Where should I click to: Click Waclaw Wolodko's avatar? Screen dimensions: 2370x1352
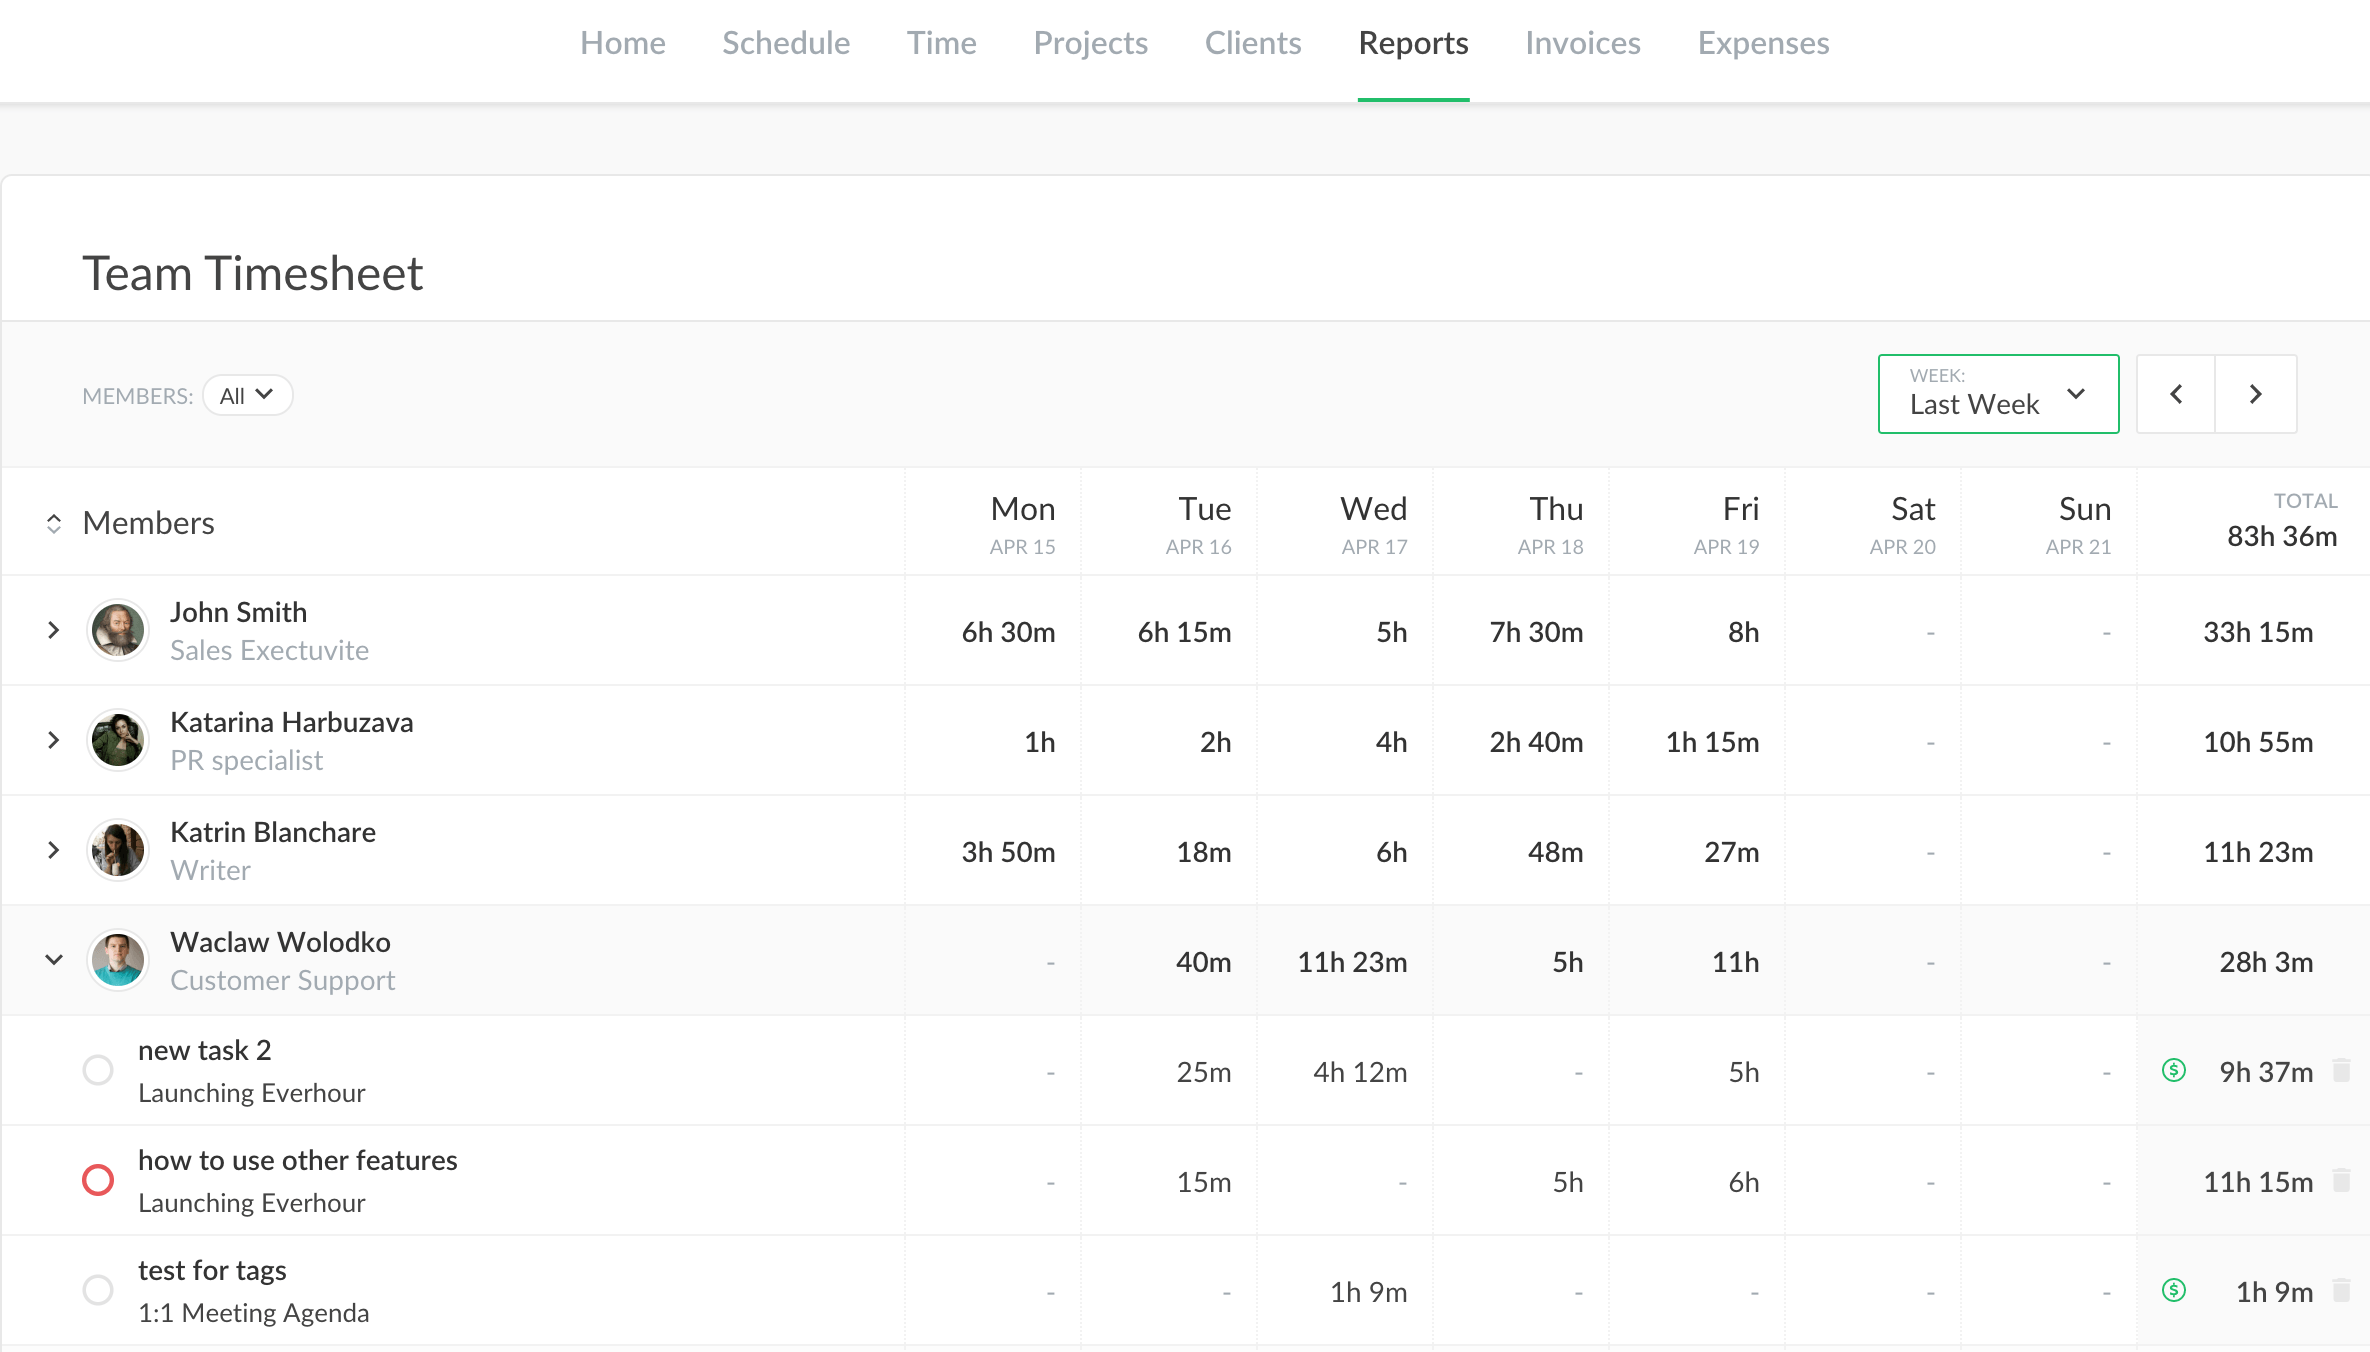(118, 960)
